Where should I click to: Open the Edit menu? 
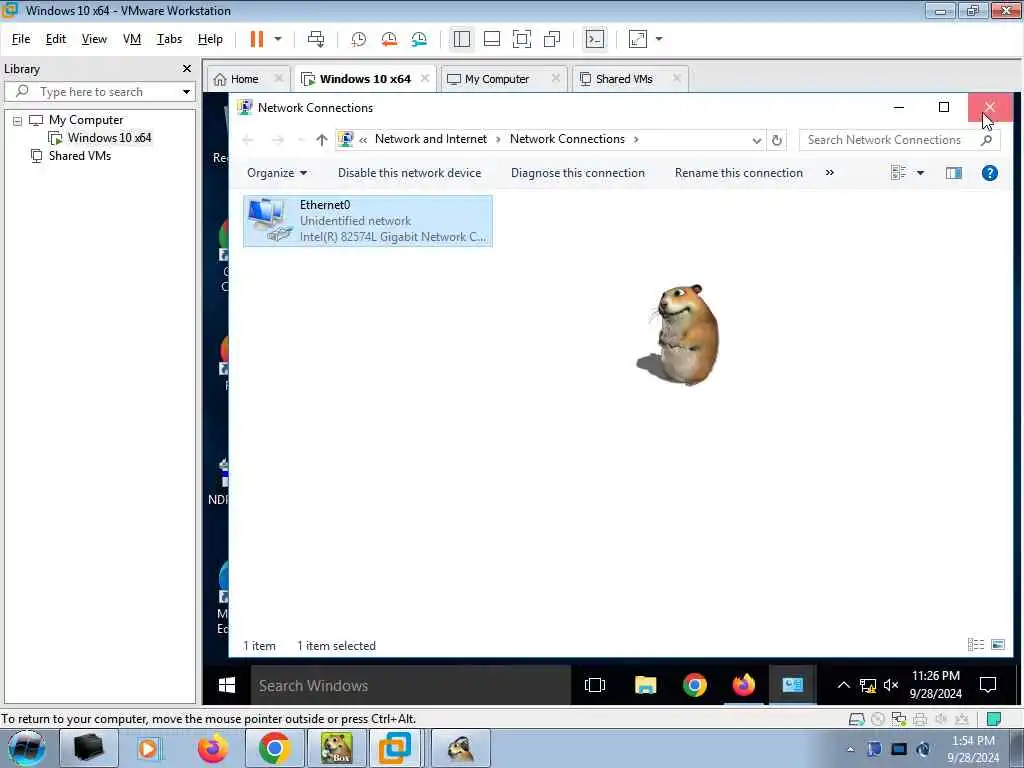56,39
